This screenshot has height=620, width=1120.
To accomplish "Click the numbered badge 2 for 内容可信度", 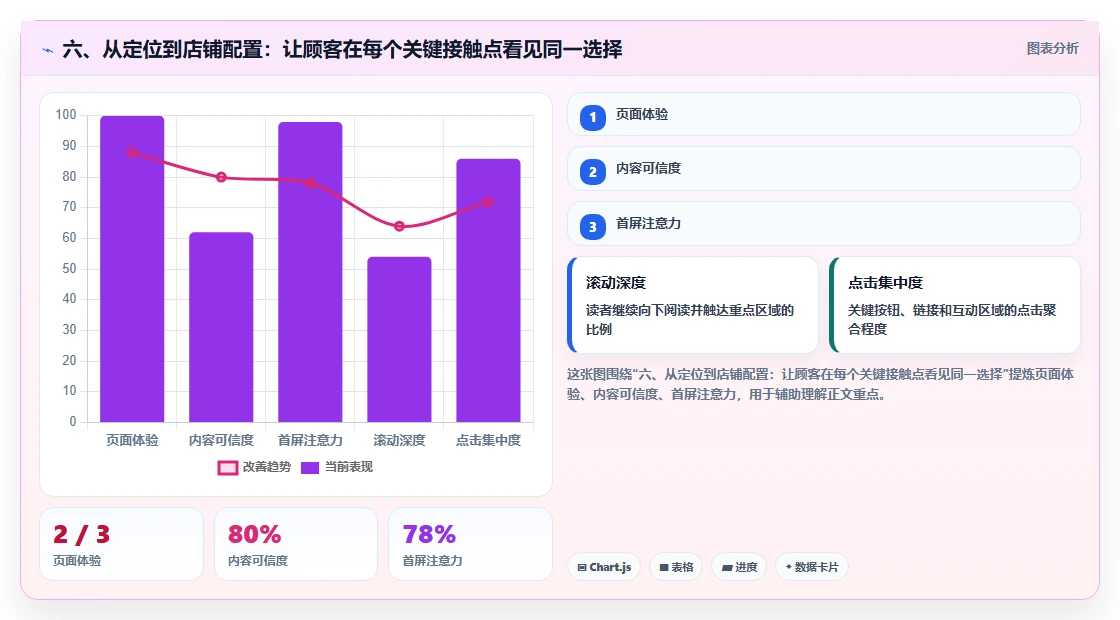I will click(x=593, y=172).
